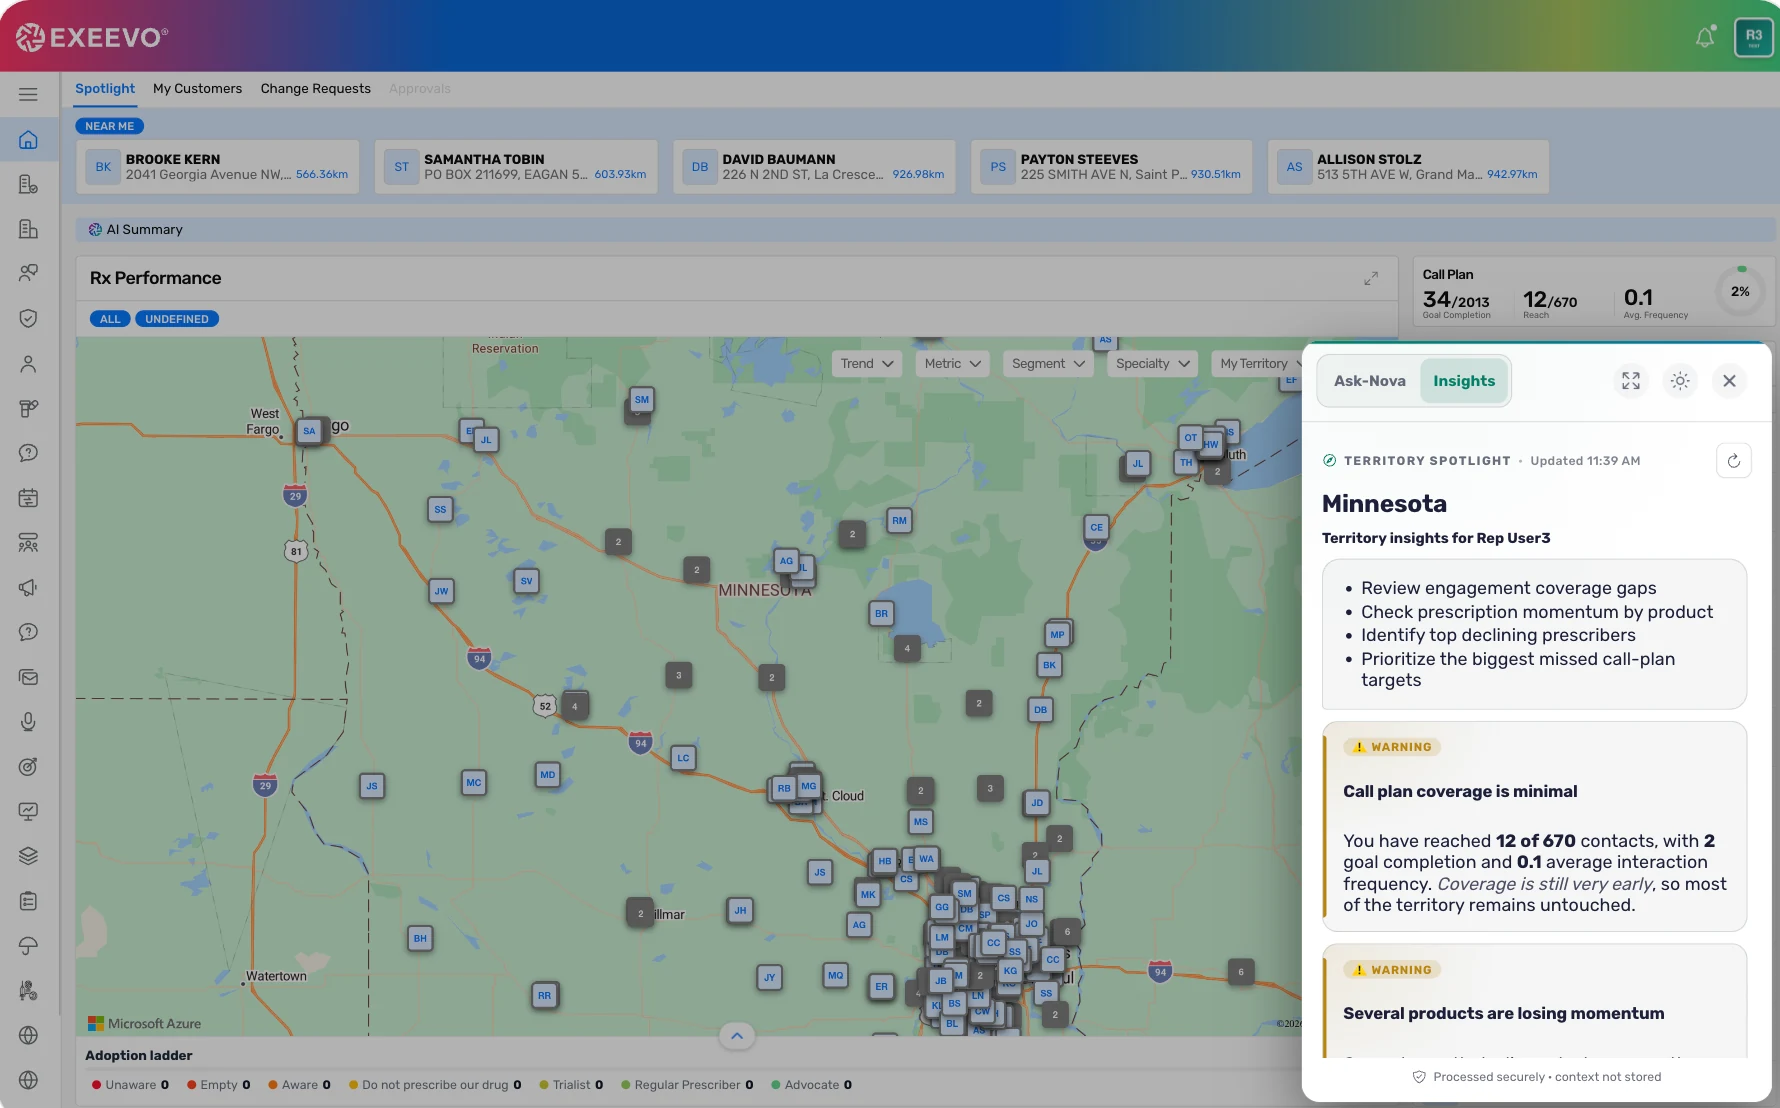The width and height of the screenshot is (1780, 1108).
Task: Click the 34/2013 Goal Completion value
Action: click(1456, 301)
